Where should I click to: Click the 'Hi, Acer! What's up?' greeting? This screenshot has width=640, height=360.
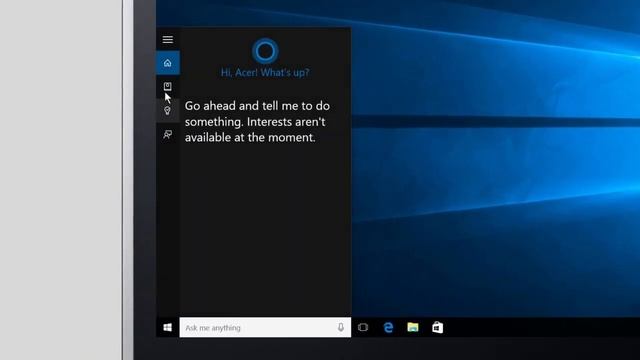pyautogui.click(x=265, y=73)
